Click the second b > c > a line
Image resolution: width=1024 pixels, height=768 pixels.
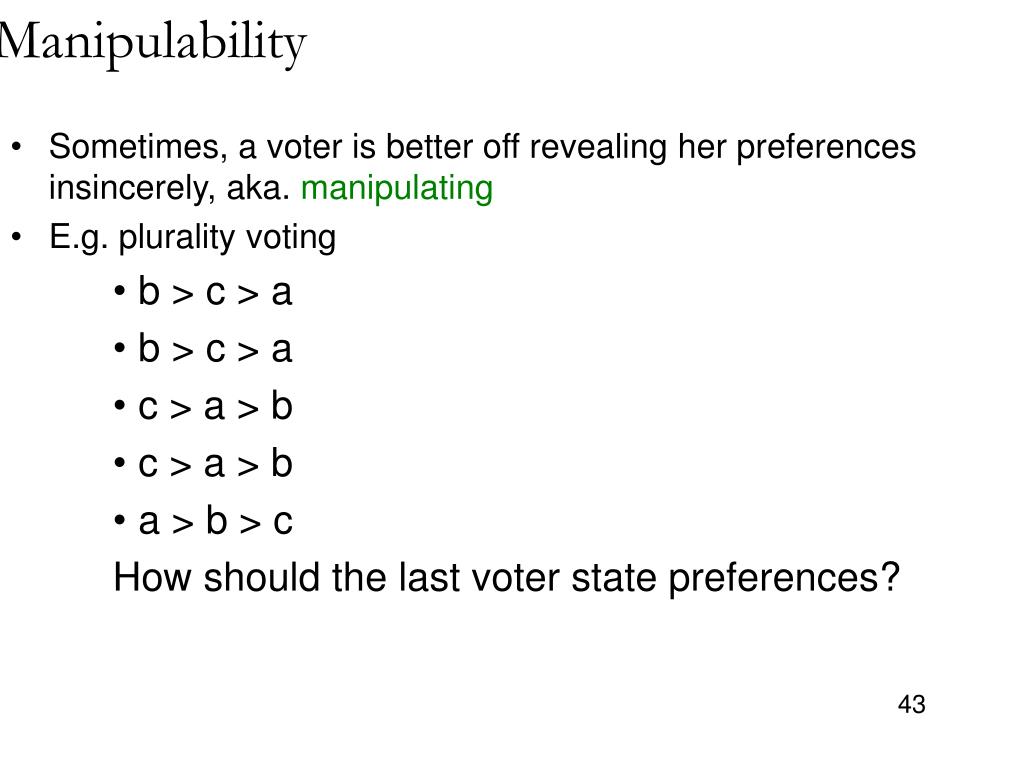pyautogui.click(x=215, y=349)
